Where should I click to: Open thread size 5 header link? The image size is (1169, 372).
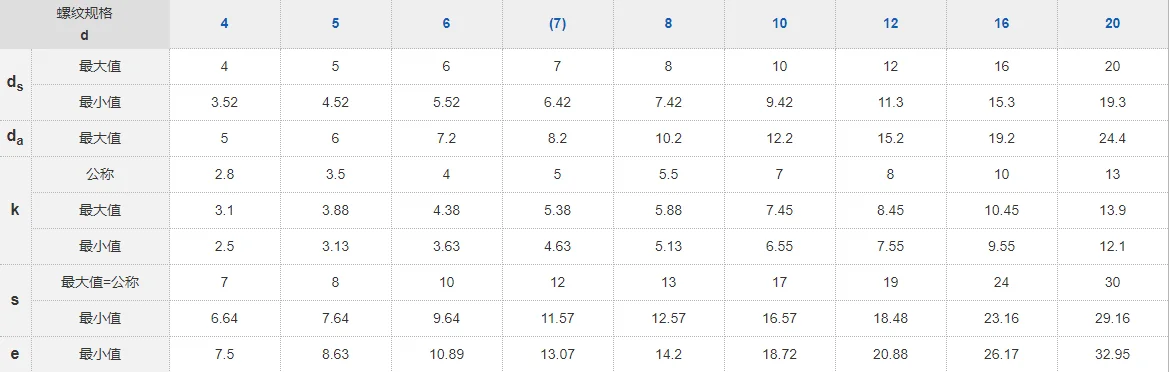[x=335, y=24]
